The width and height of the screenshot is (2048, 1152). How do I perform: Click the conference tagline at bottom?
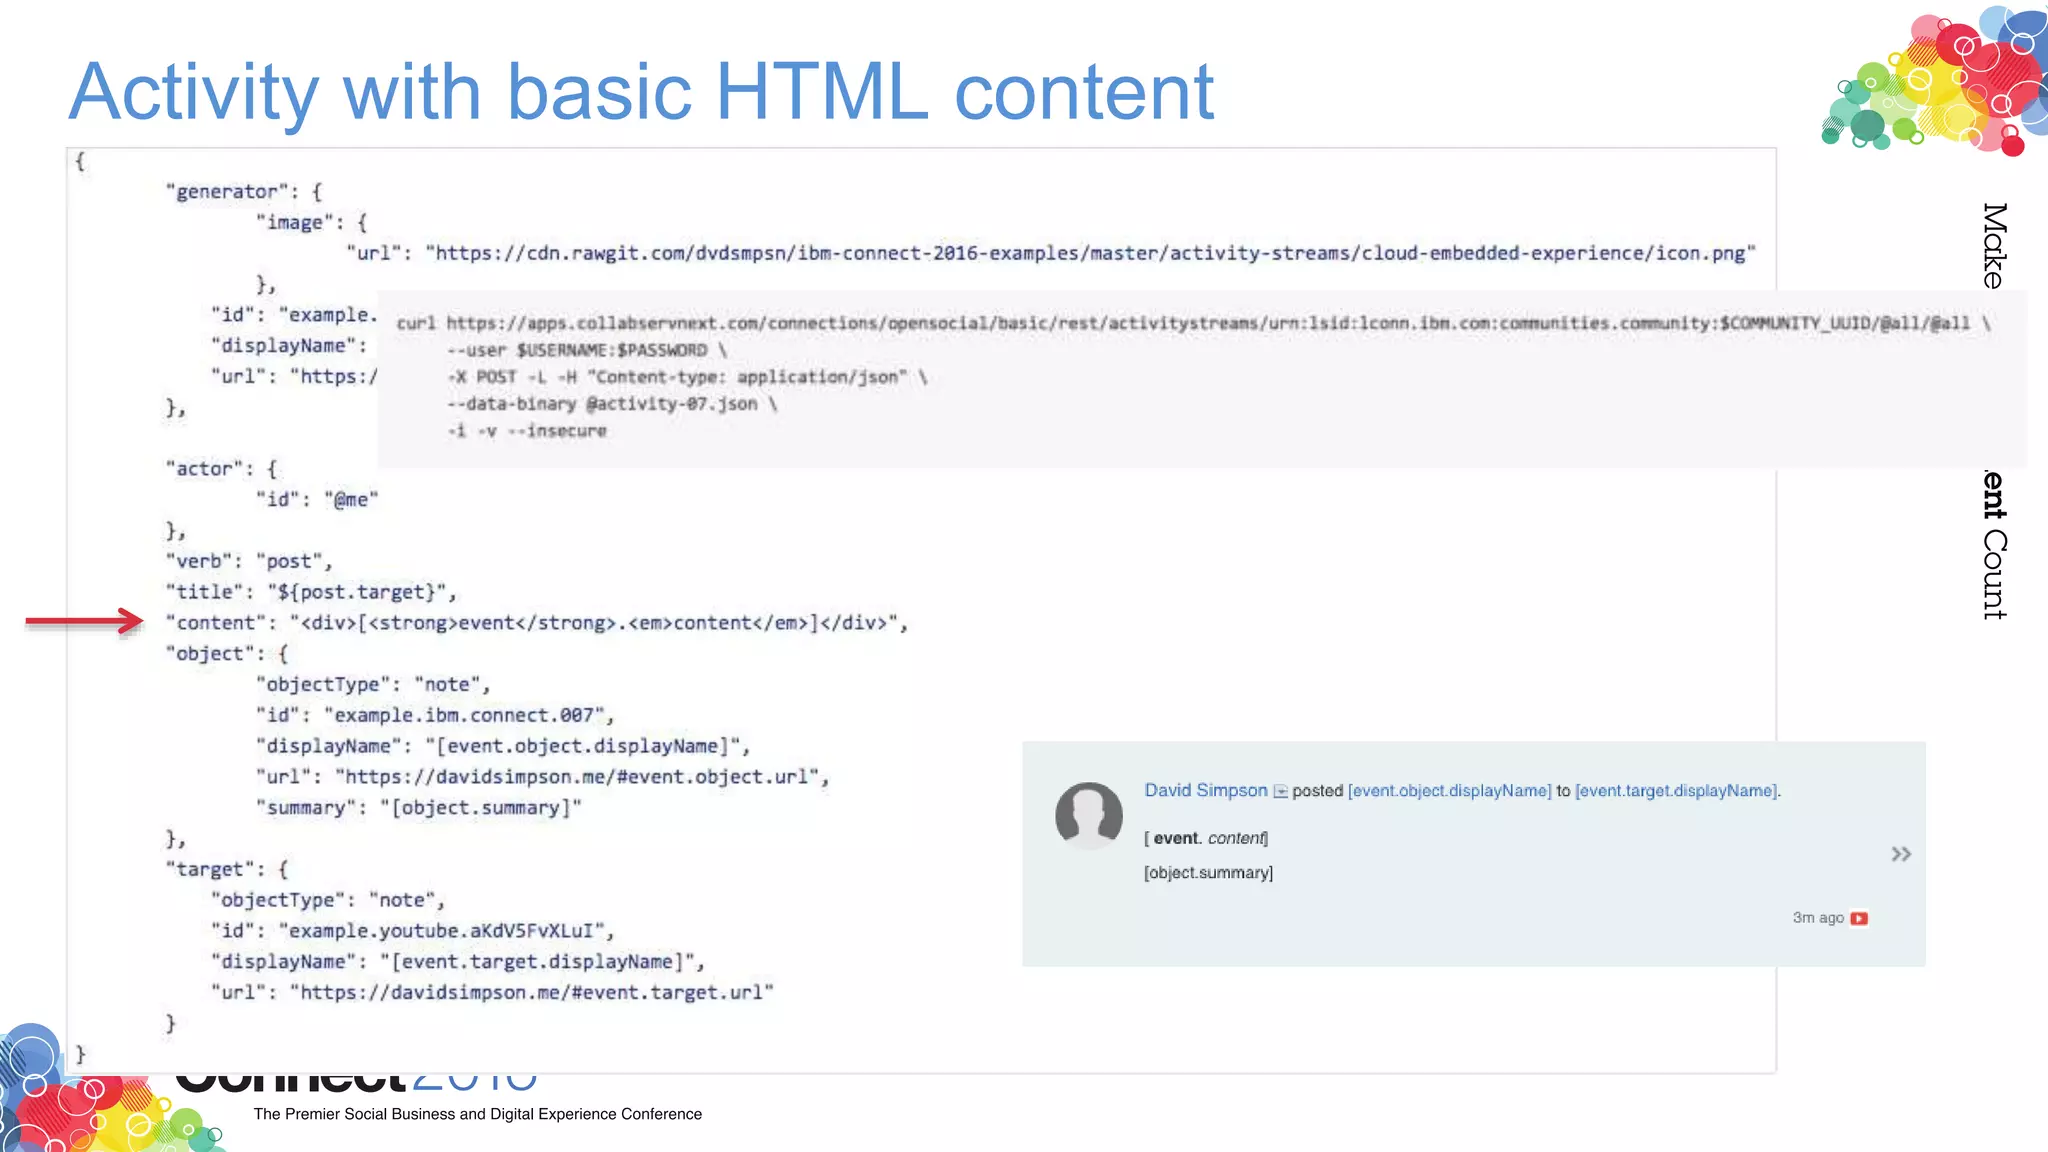[478, 1114]
